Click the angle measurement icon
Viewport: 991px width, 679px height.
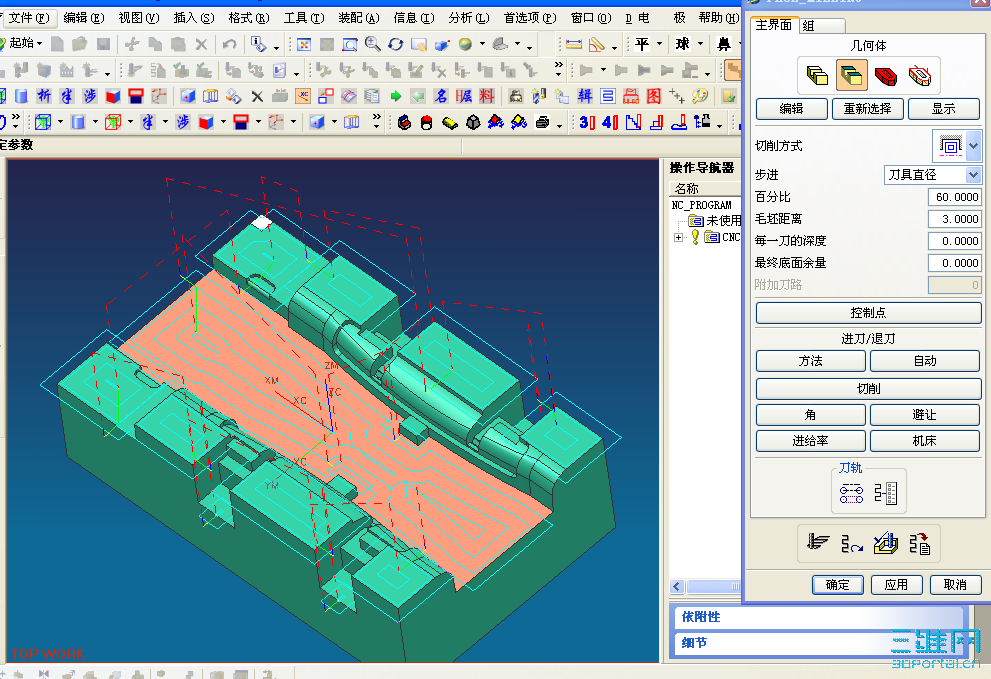tap(597, 44)
